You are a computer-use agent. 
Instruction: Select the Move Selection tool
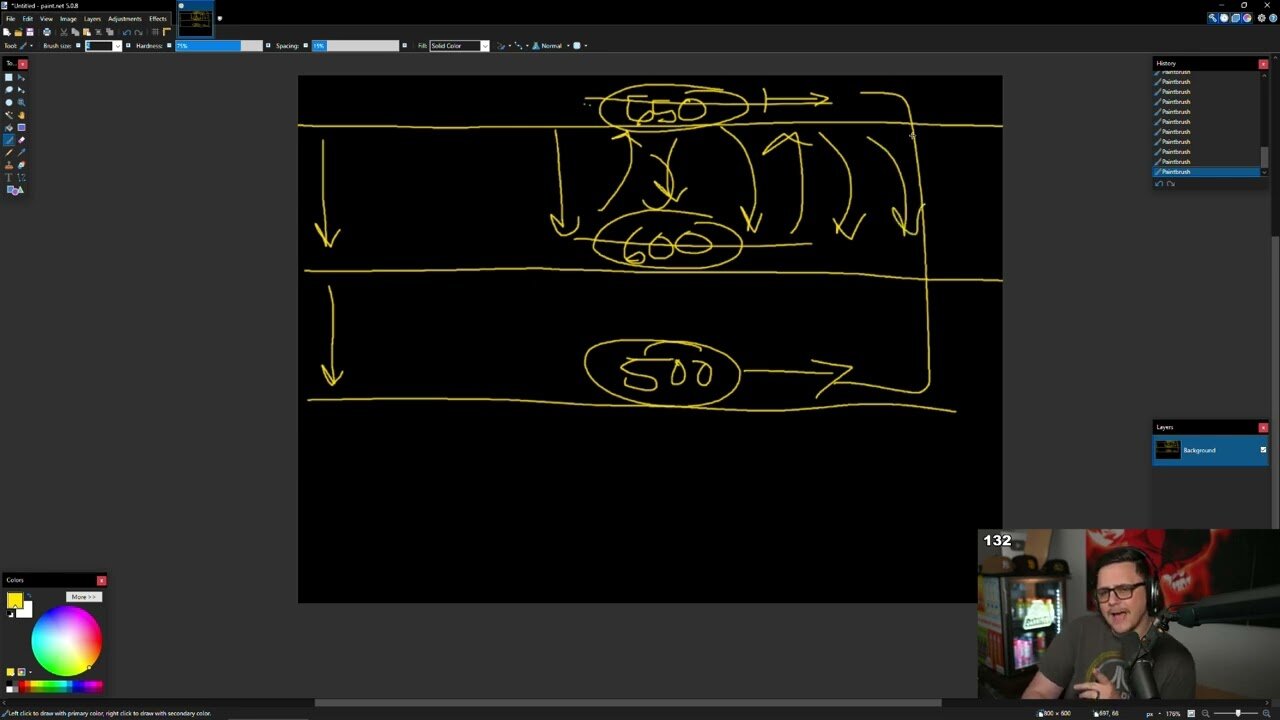click(21, 89)
